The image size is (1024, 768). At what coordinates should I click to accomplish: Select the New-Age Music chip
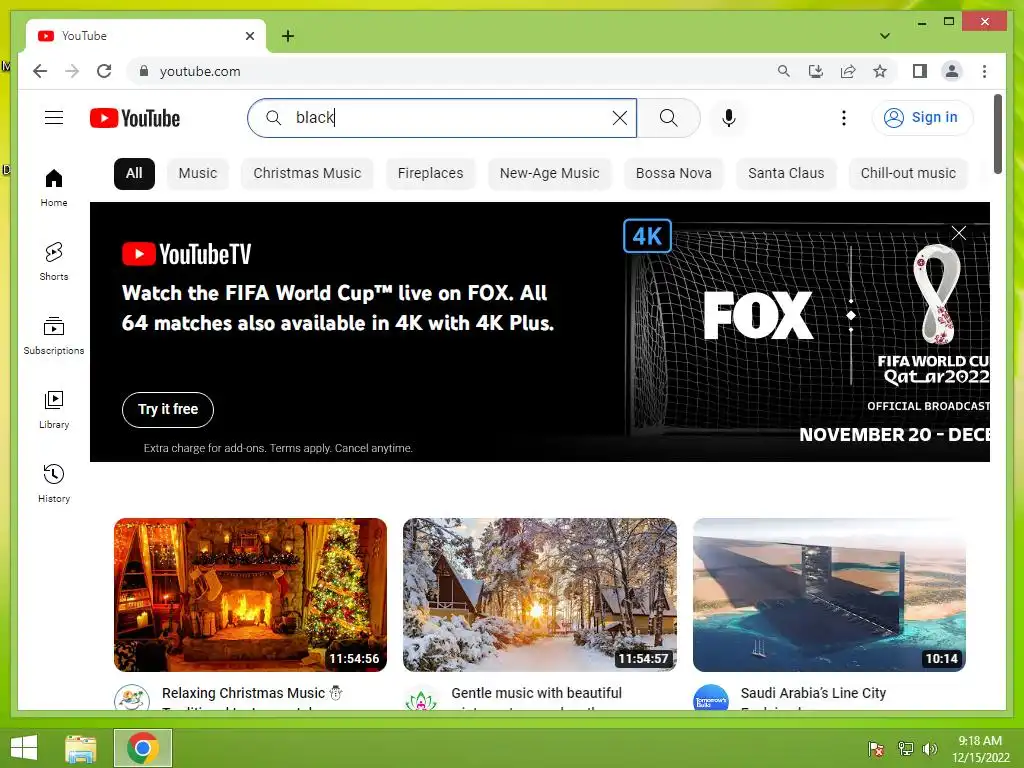click(549, 174)
